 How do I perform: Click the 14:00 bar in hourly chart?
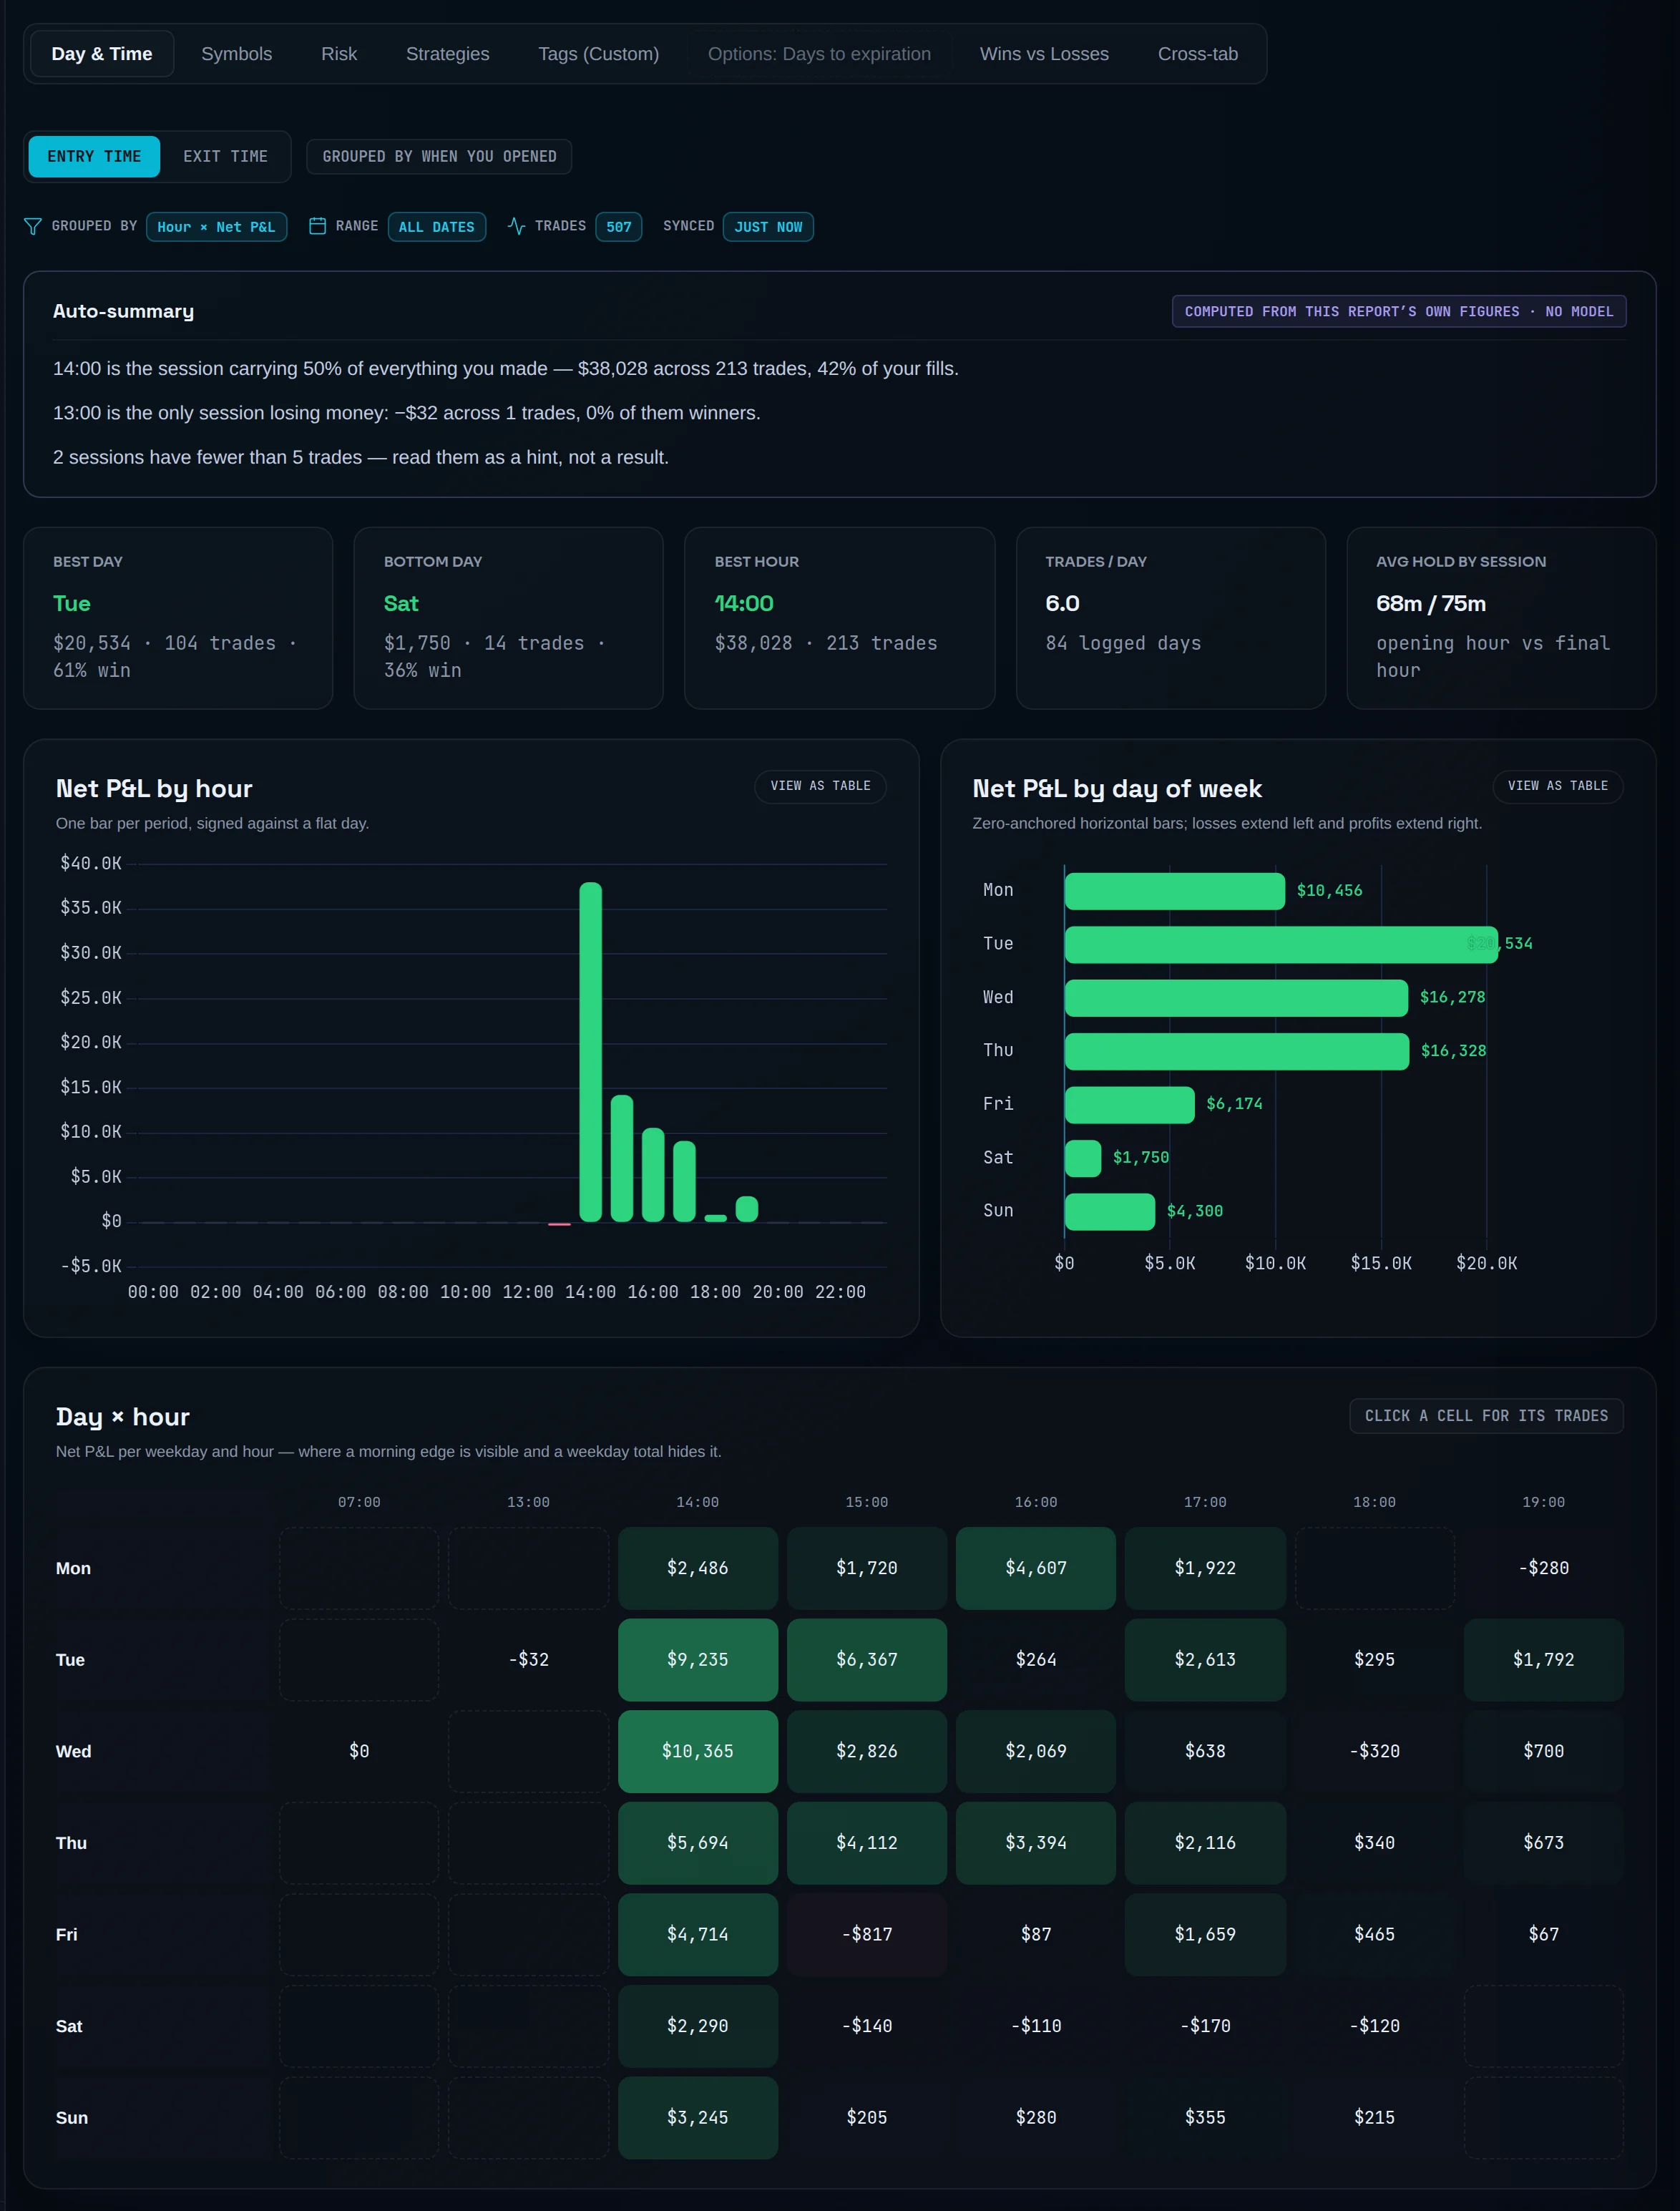(591, 1052)
